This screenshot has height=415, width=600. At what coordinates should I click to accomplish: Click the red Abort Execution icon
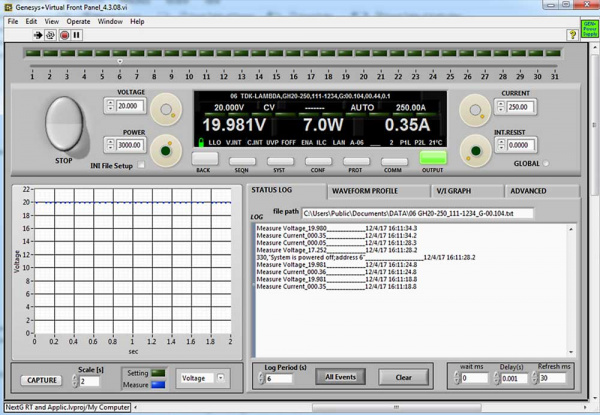(x=64, y=35)
